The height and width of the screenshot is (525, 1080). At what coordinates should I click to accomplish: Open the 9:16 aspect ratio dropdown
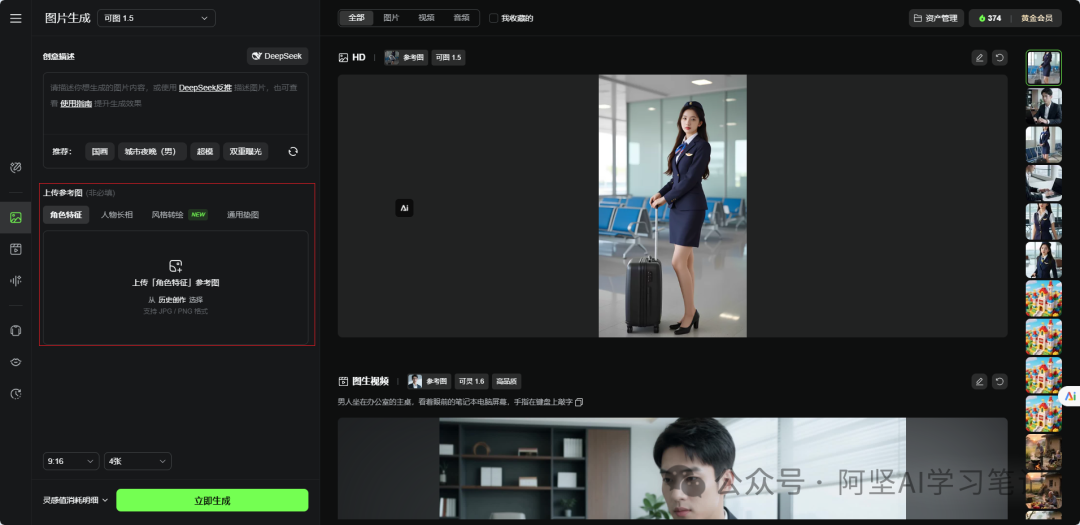71,461
